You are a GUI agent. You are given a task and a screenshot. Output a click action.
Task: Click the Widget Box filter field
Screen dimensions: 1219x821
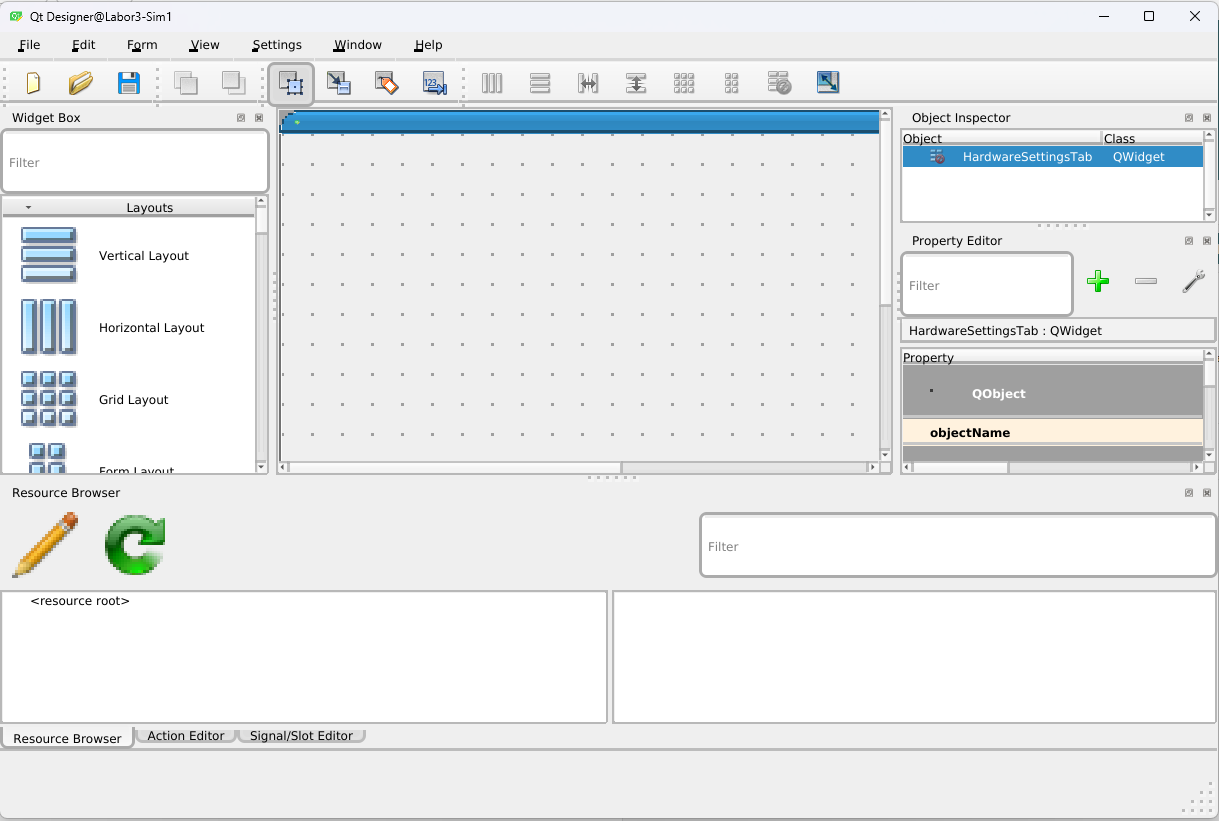(x=135, y=162)
